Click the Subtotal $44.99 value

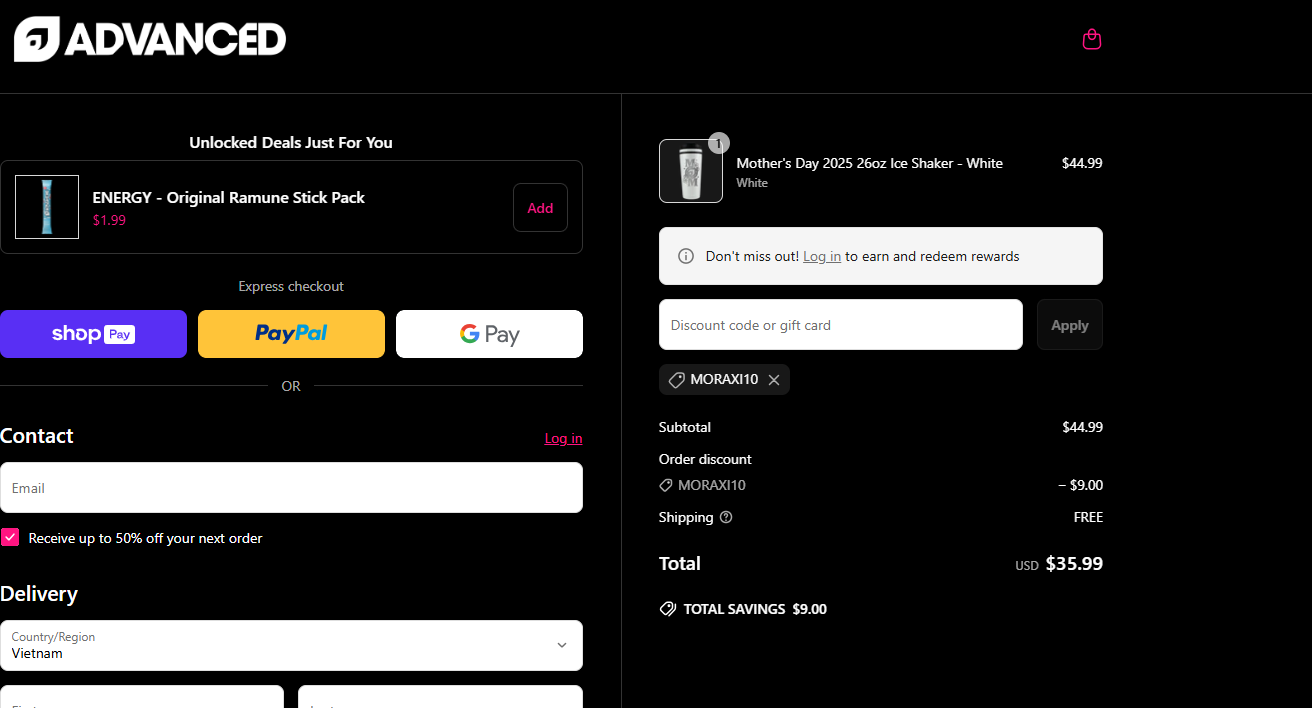pyautogui.click(x=1082, y=427)
